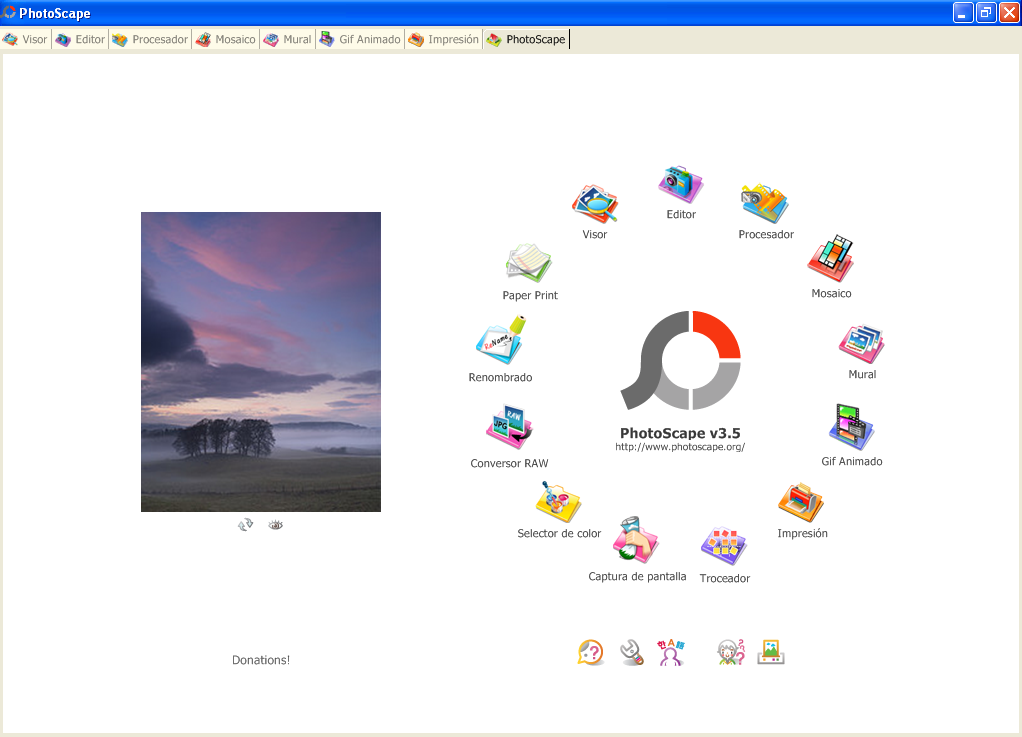This screenshot has width=1022, height=737.
Task: Click the Donations! link
Action: 260,660
